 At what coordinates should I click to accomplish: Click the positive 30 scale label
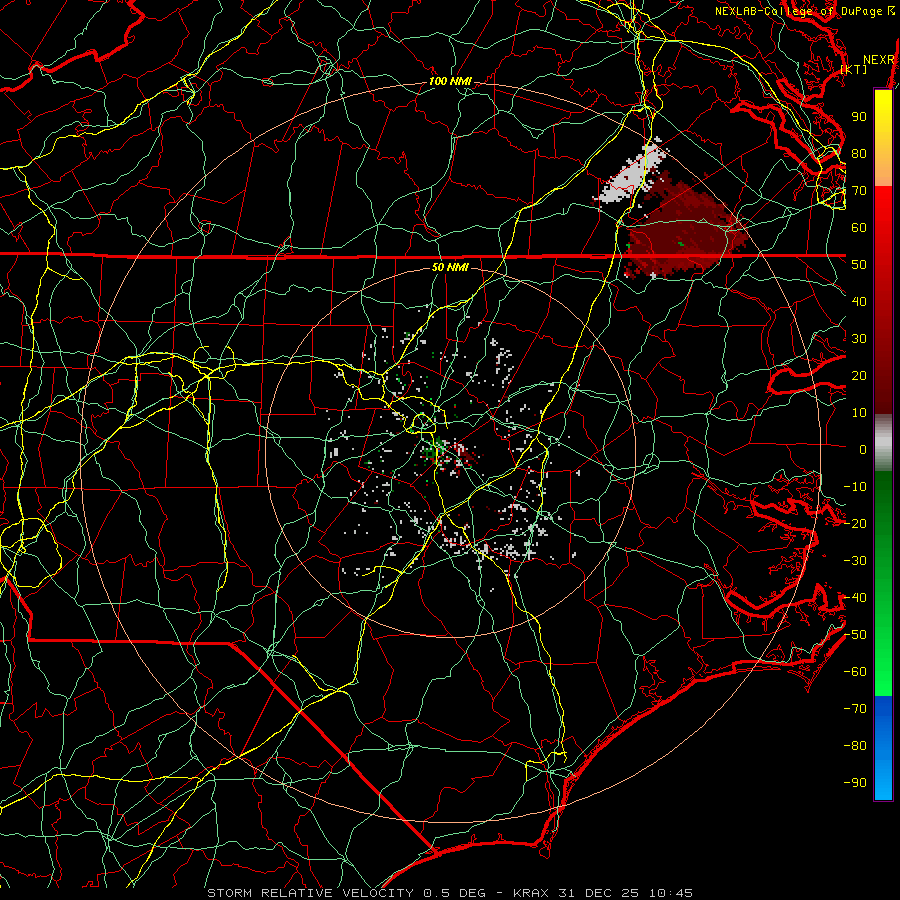tap(859, 339)
